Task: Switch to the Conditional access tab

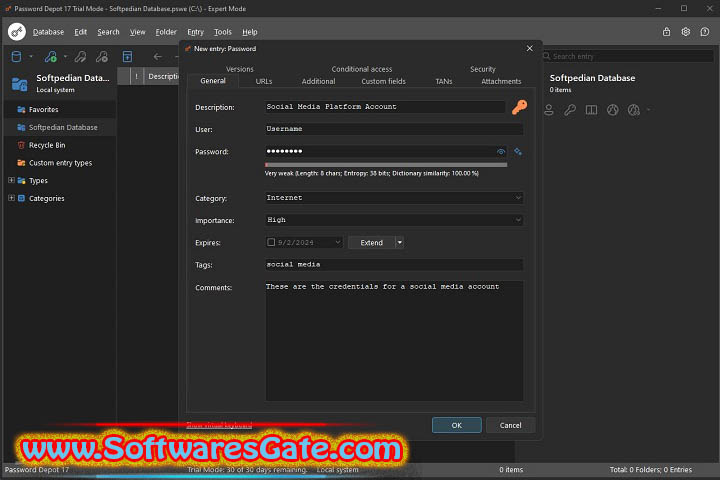Action: (x=362, y=69)
